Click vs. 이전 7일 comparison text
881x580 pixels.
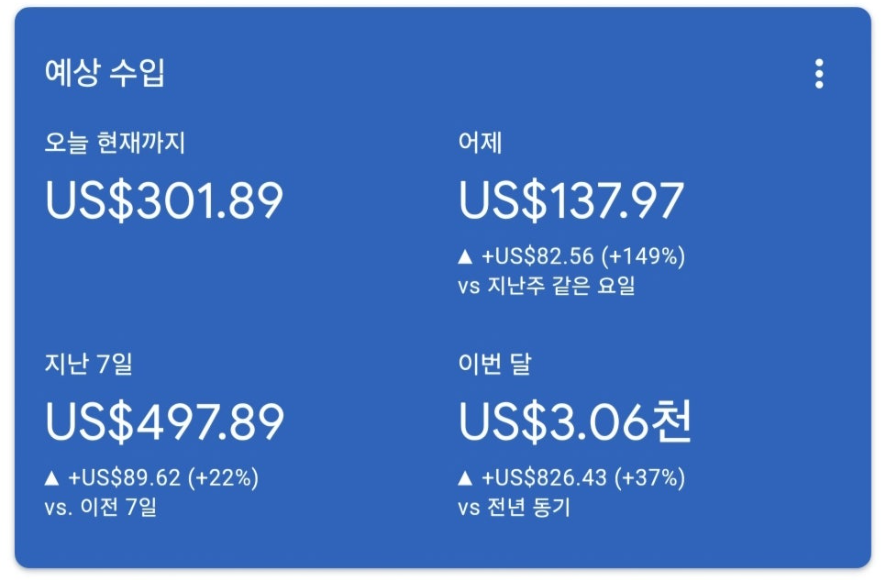(101, 507)
